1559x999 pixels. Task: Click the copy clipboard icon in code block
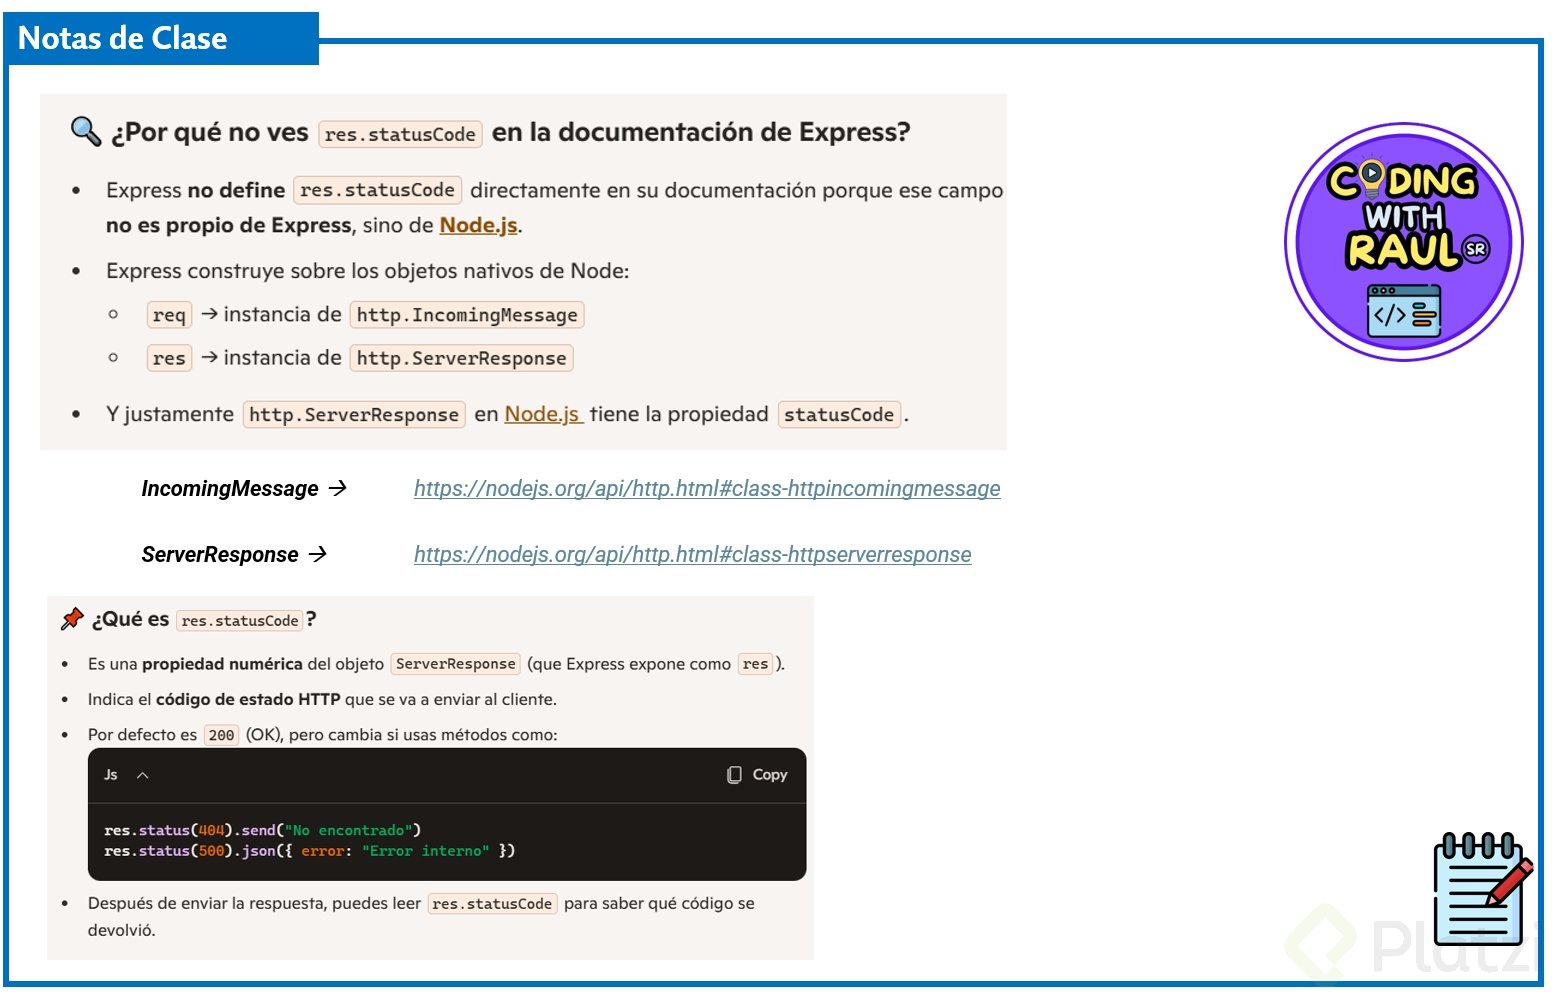[x=734, y=775]
